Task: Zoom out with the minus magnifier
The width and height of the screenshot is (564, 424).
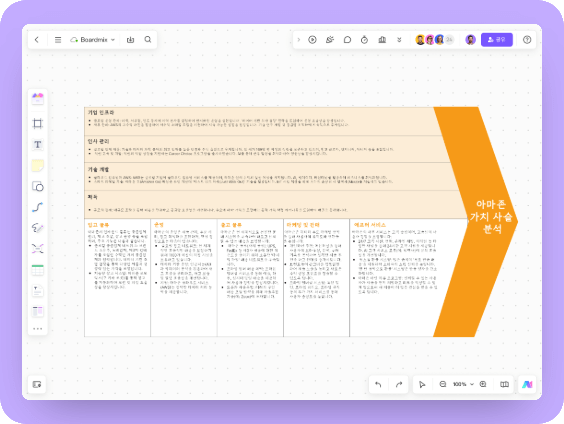Action: (x=443, y=384)
